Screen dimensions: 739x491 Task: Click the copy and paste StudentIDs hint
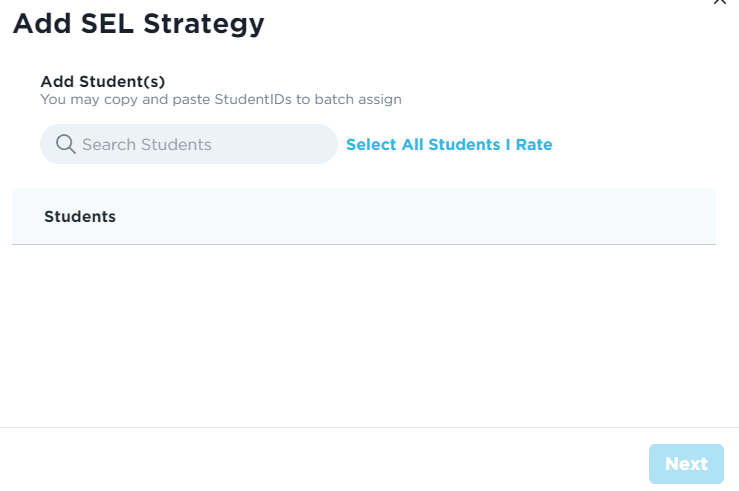(220, 99)
